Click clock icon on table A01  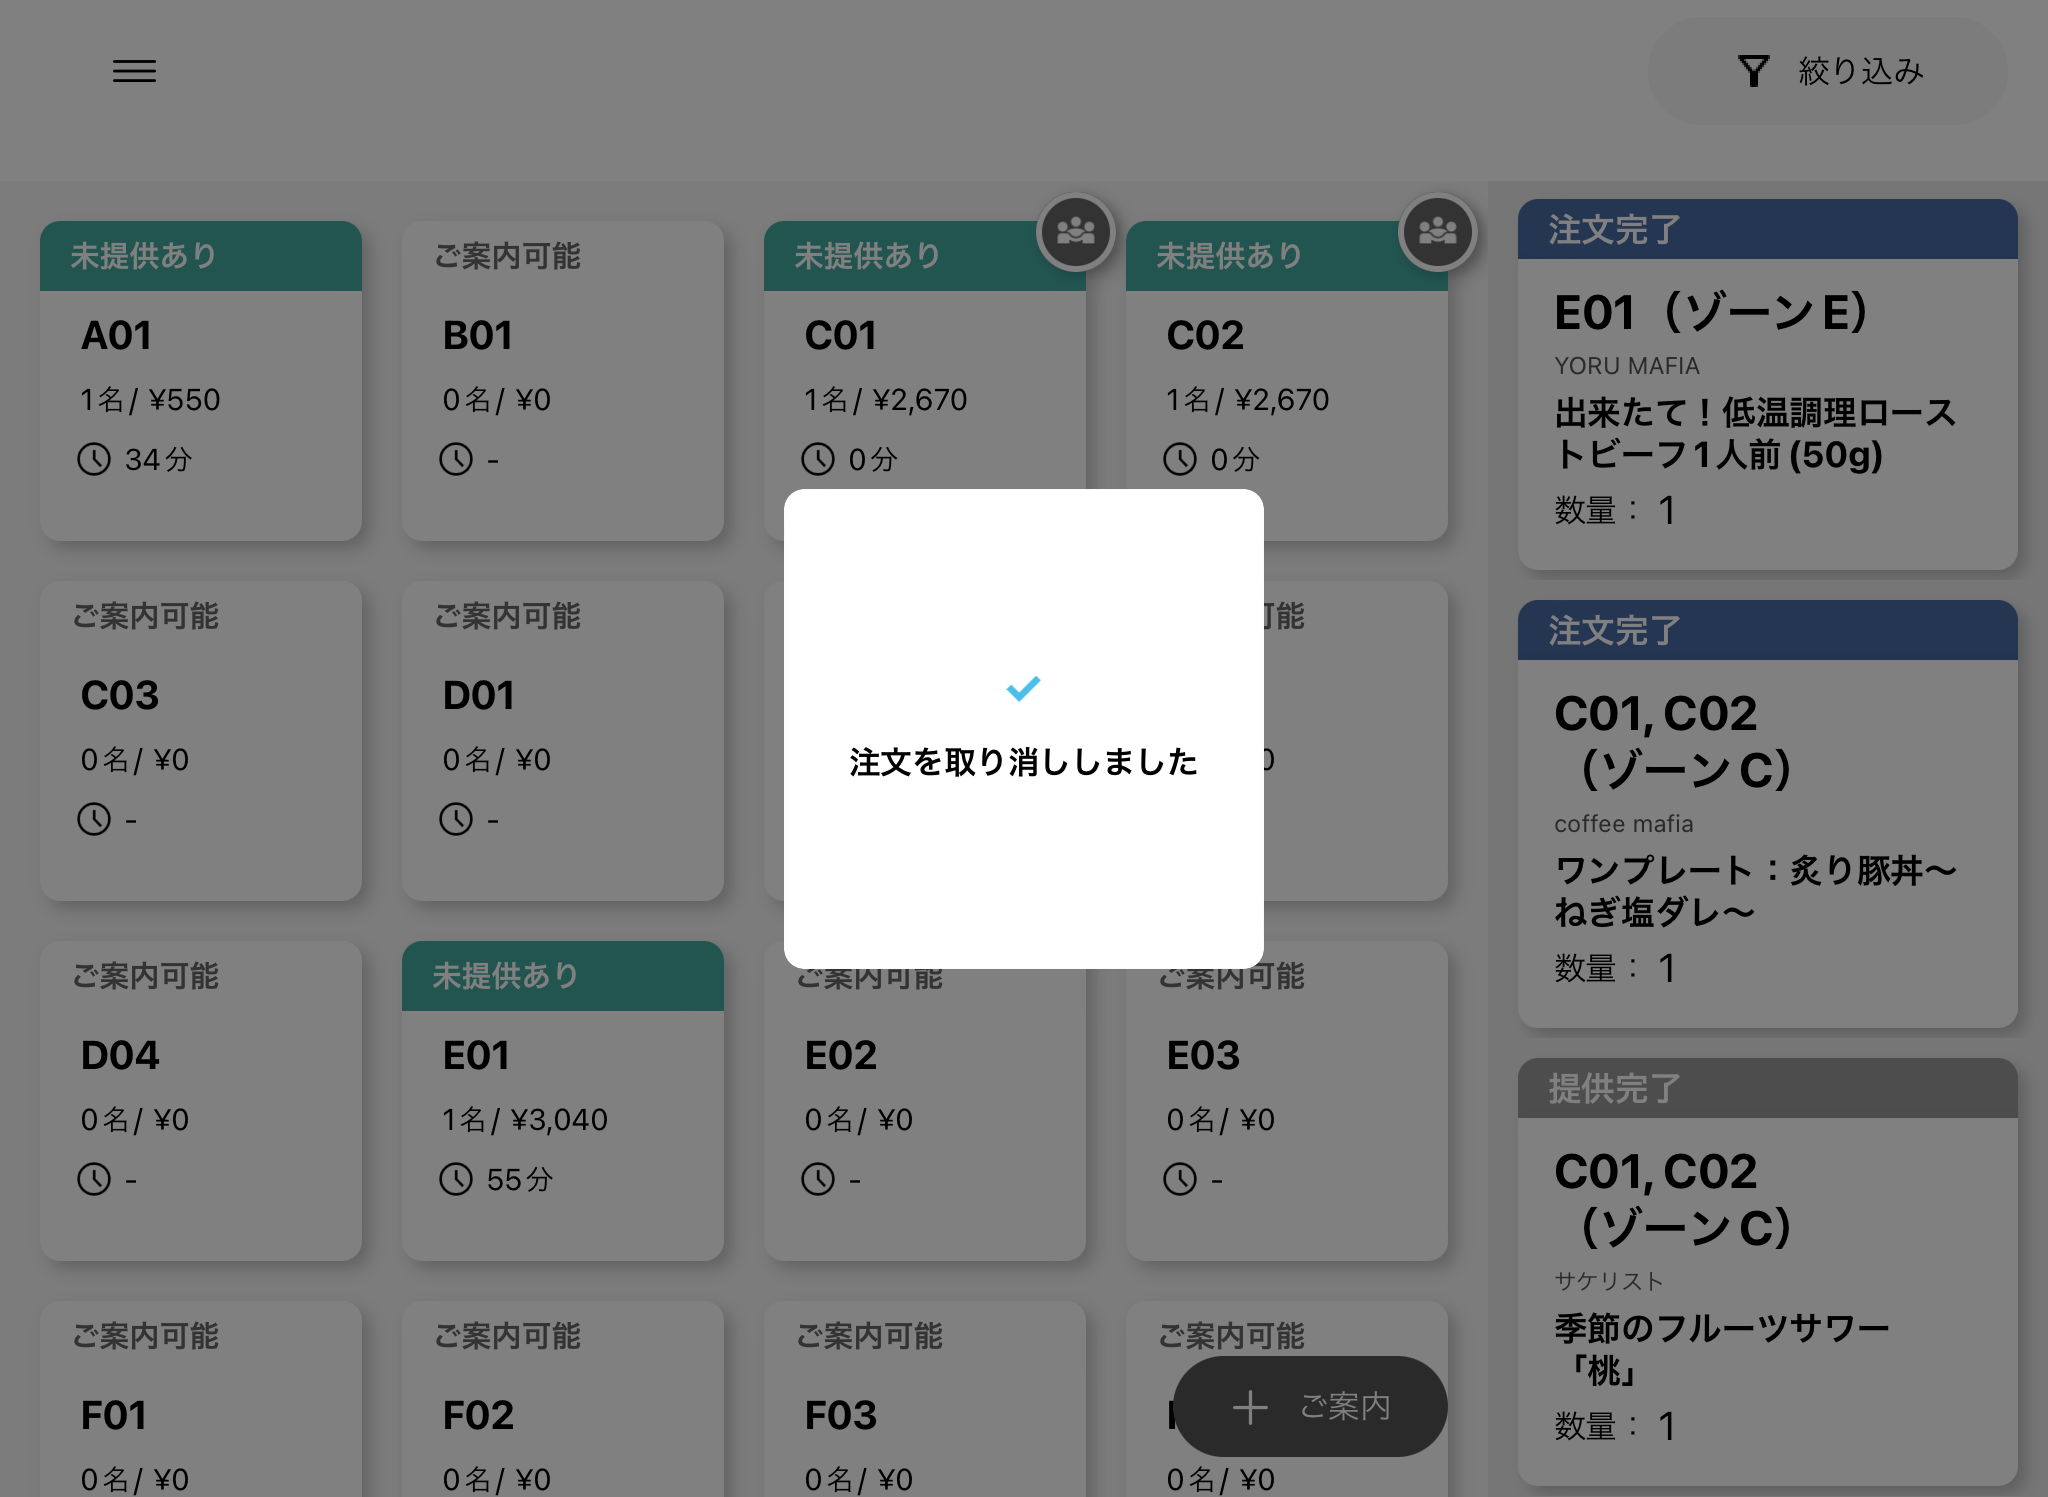click(94, 460)
